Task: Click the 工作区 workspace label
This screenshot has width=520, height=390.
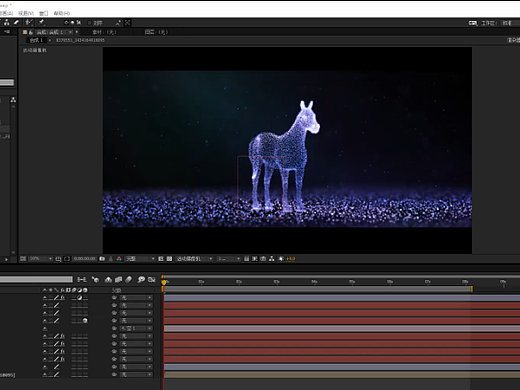Action: pyautogui.click(x=488, y=23)
